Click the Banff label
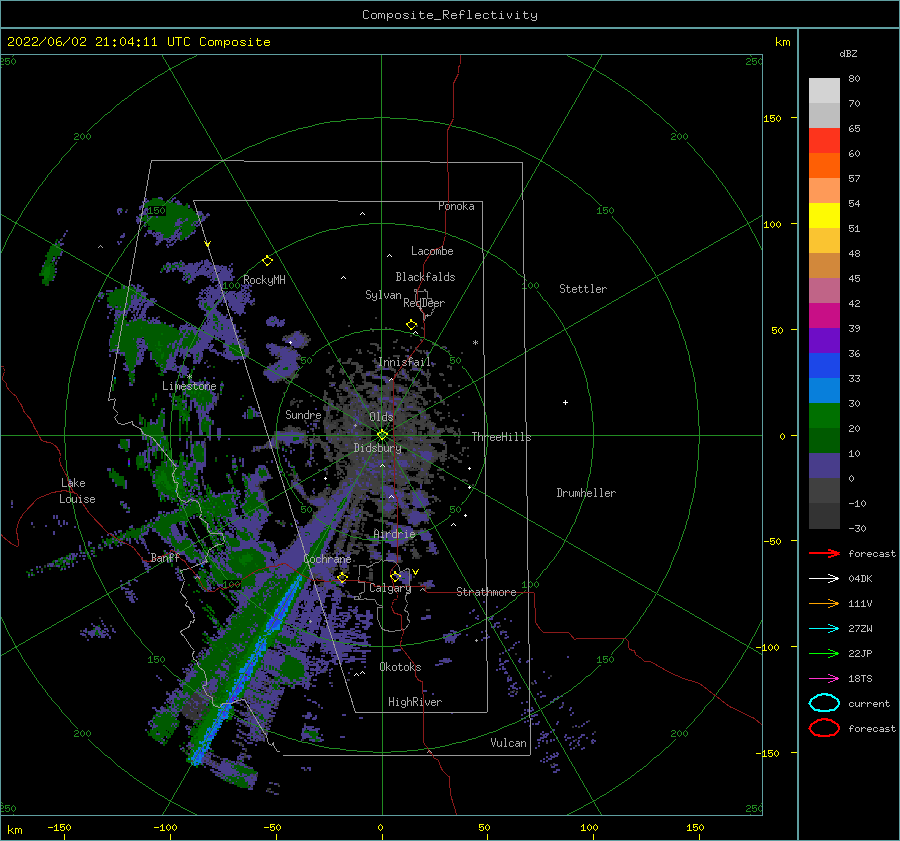900x841 pixels. point(165,557)
